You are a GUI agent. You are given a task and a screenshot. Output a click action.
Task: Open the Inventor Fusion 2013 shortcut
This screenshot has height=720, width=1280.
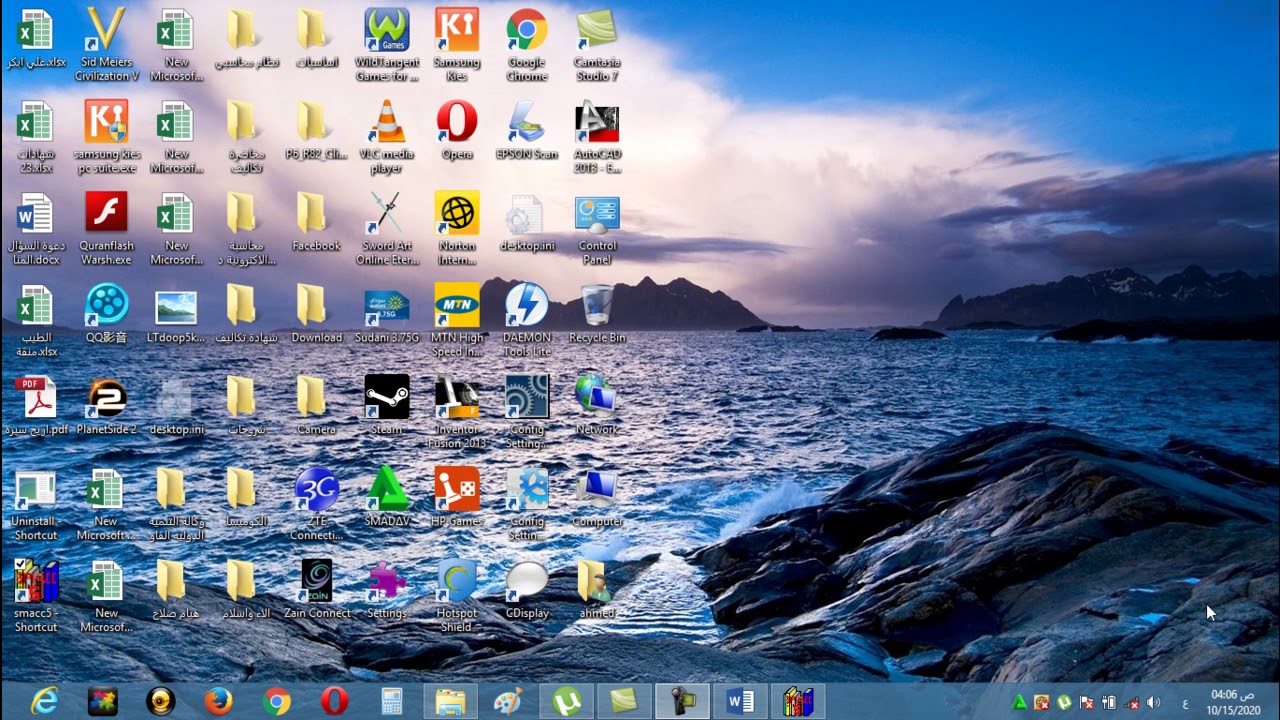tap(457, 412)
